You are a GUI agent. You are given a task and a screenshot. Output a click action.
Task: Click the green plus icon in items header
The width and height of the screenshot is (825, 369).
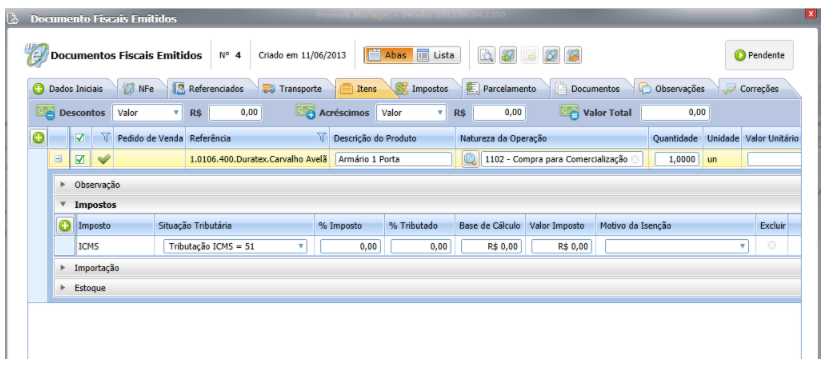pyautogui.click(x=38, y=138)
